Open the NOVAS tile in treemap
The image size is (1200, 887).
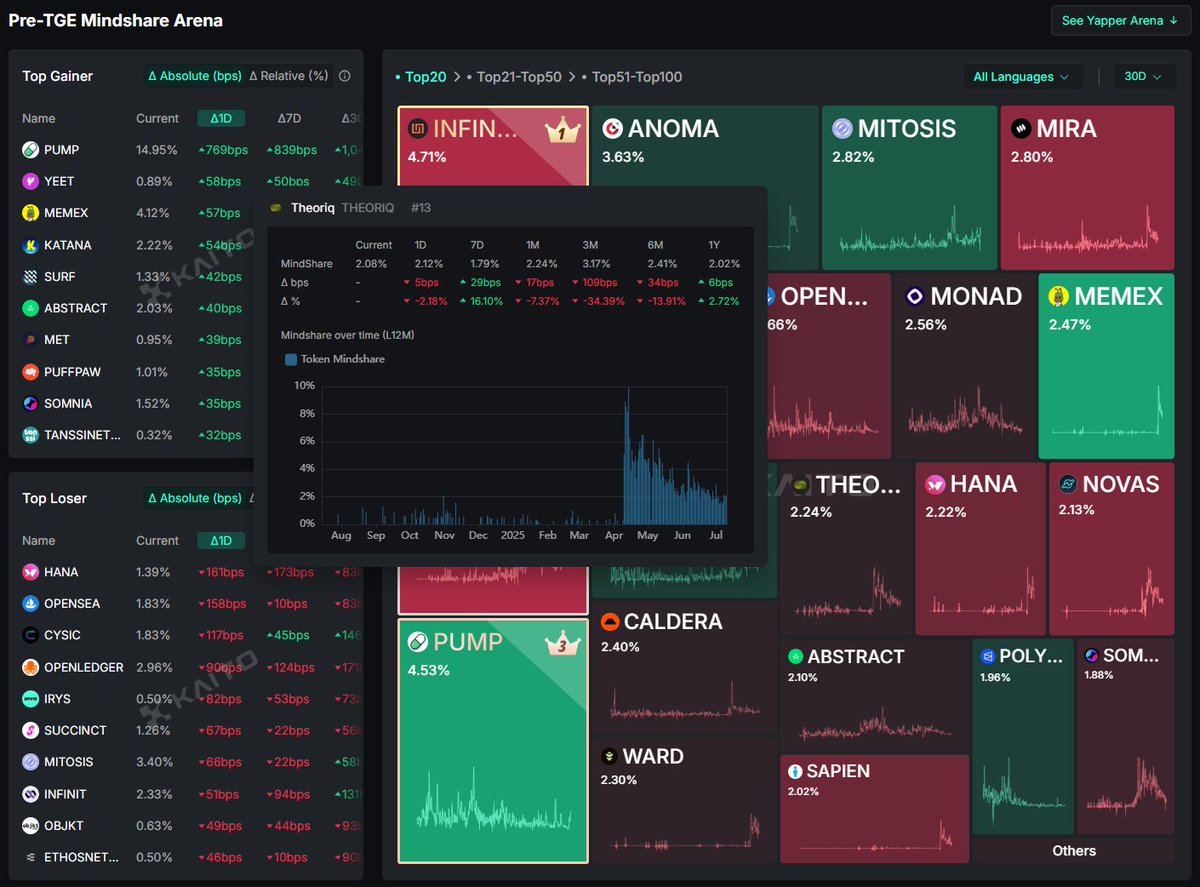(1111, 548)
